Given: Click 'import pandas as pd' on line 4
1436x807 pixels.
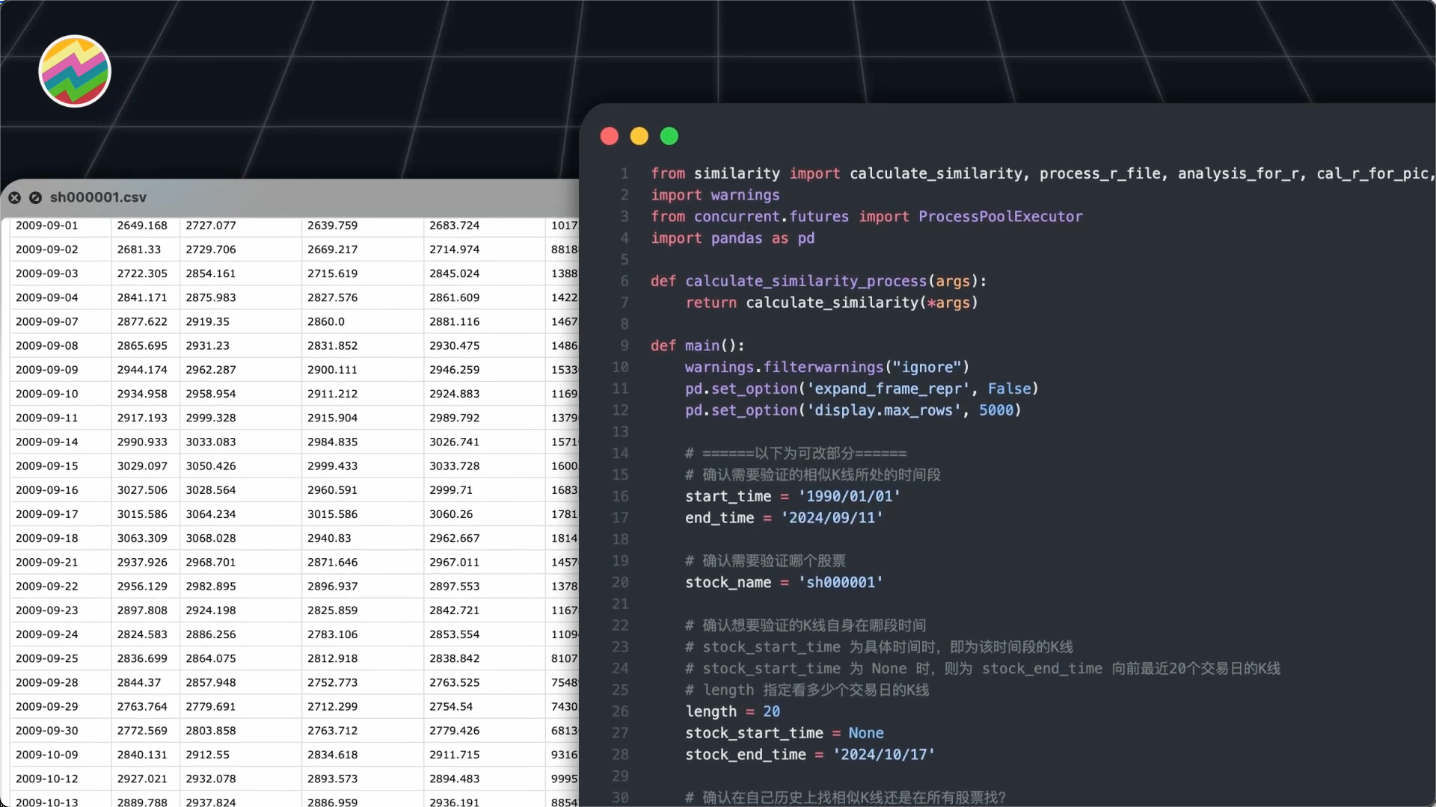Looking at the screenshot, I should (x=732, y=238).
